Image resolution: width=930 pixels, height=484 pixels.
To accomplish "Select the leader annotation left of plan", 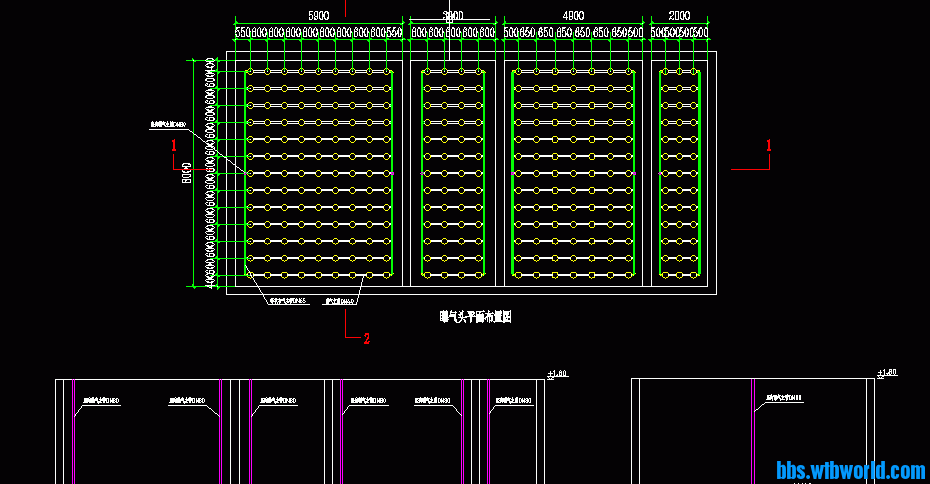I will [x=168, y=125].
